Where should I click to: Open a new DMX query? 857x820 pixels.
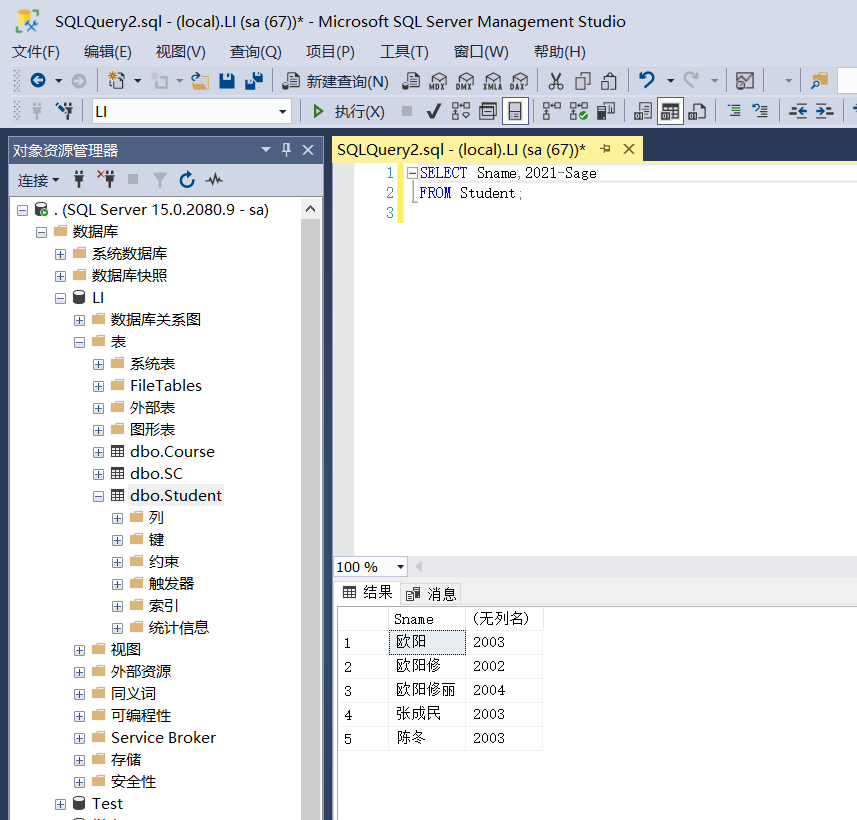pyautogui.click(x=465, y=81)
